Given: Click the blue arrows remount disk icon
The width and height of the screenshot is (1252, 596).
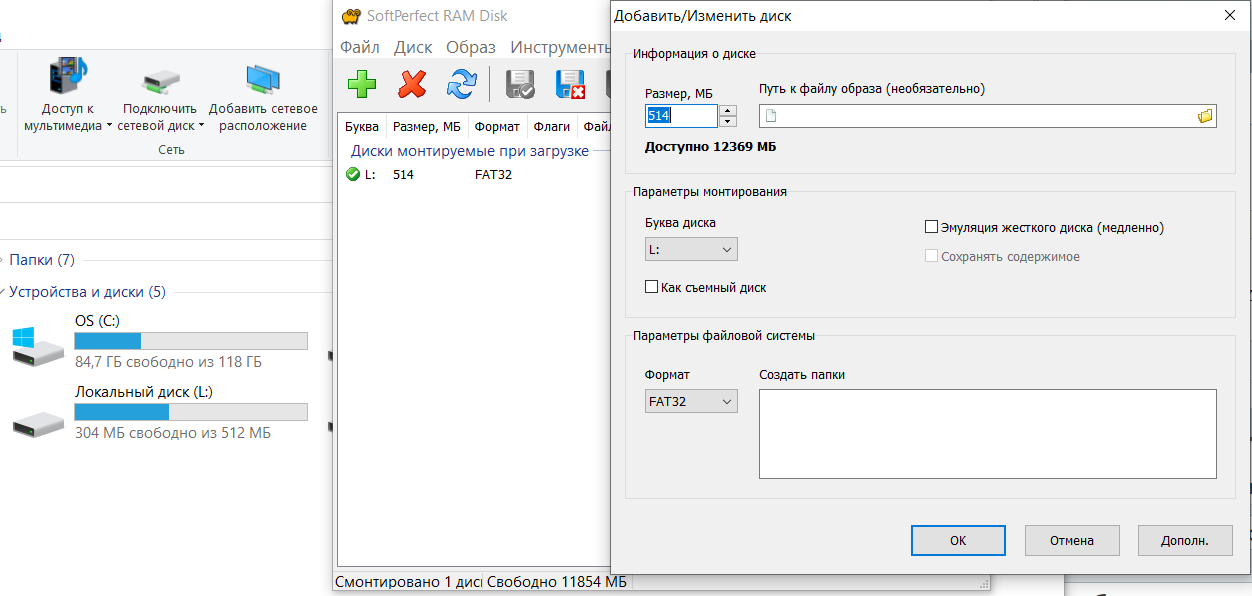Looking at the screenshot, I should [x=461, y=84].
